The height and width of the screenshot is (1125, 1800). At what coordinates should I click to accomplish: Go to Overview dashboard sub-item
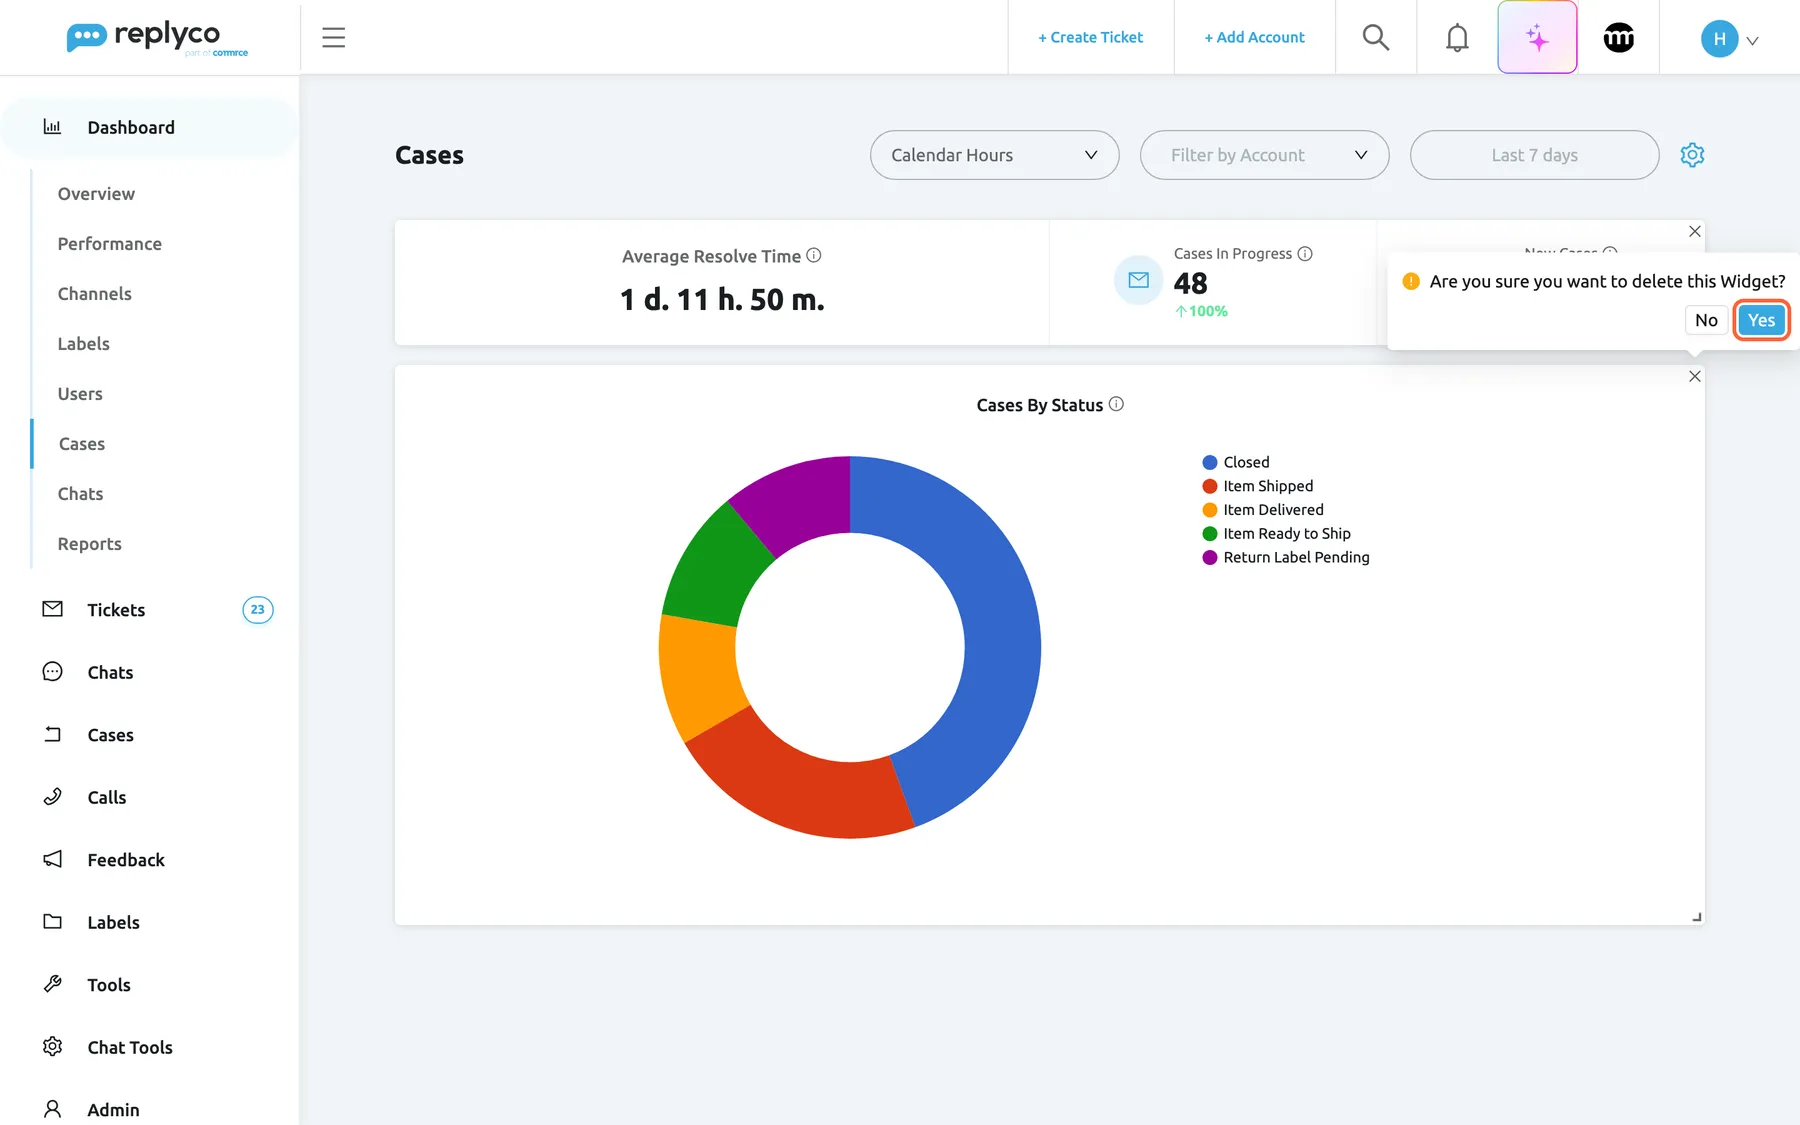[96, 194]
